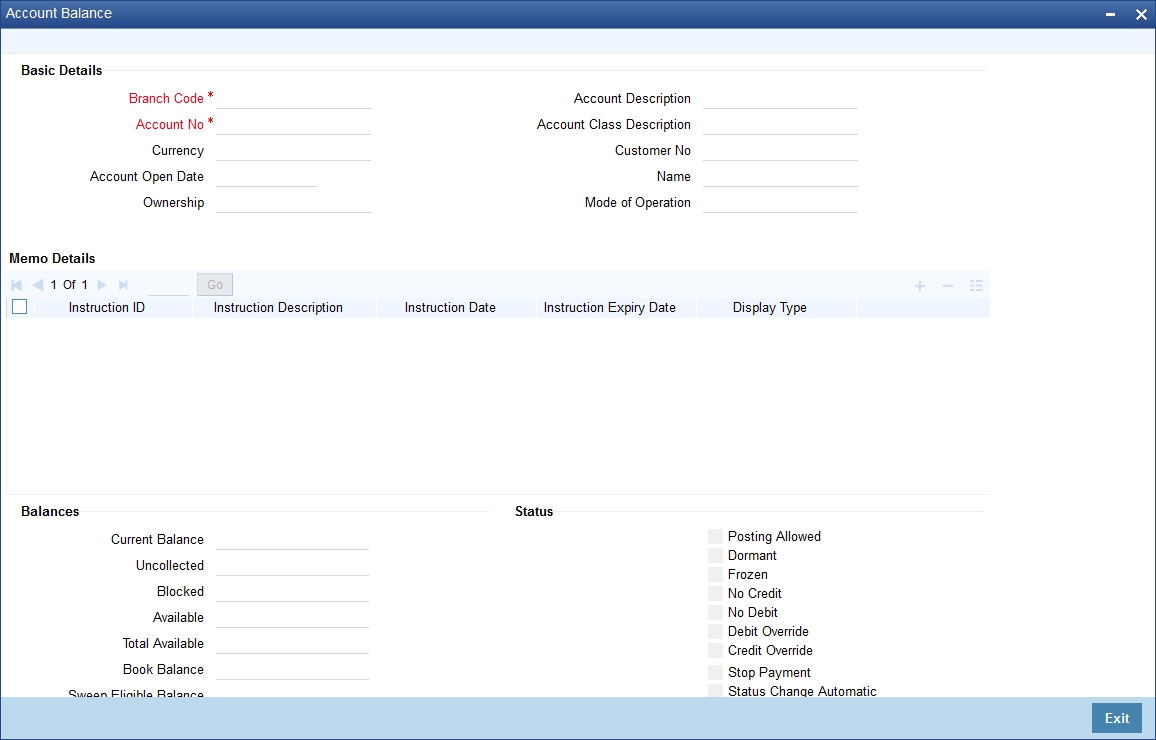Click the previous page arrow icon
Screen dimensions: 1156x740
tap(38, 284)
